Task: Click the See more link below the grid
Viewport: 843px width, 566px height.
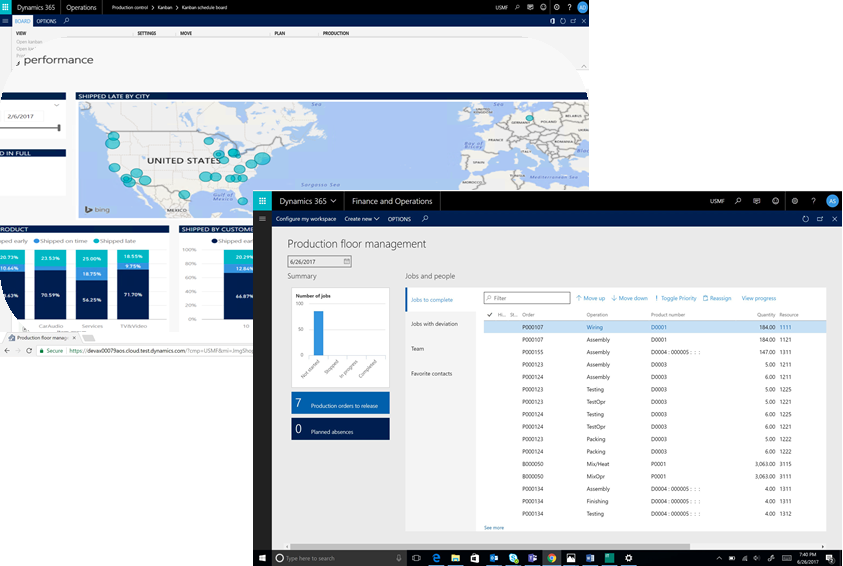Action: (494, 527)
